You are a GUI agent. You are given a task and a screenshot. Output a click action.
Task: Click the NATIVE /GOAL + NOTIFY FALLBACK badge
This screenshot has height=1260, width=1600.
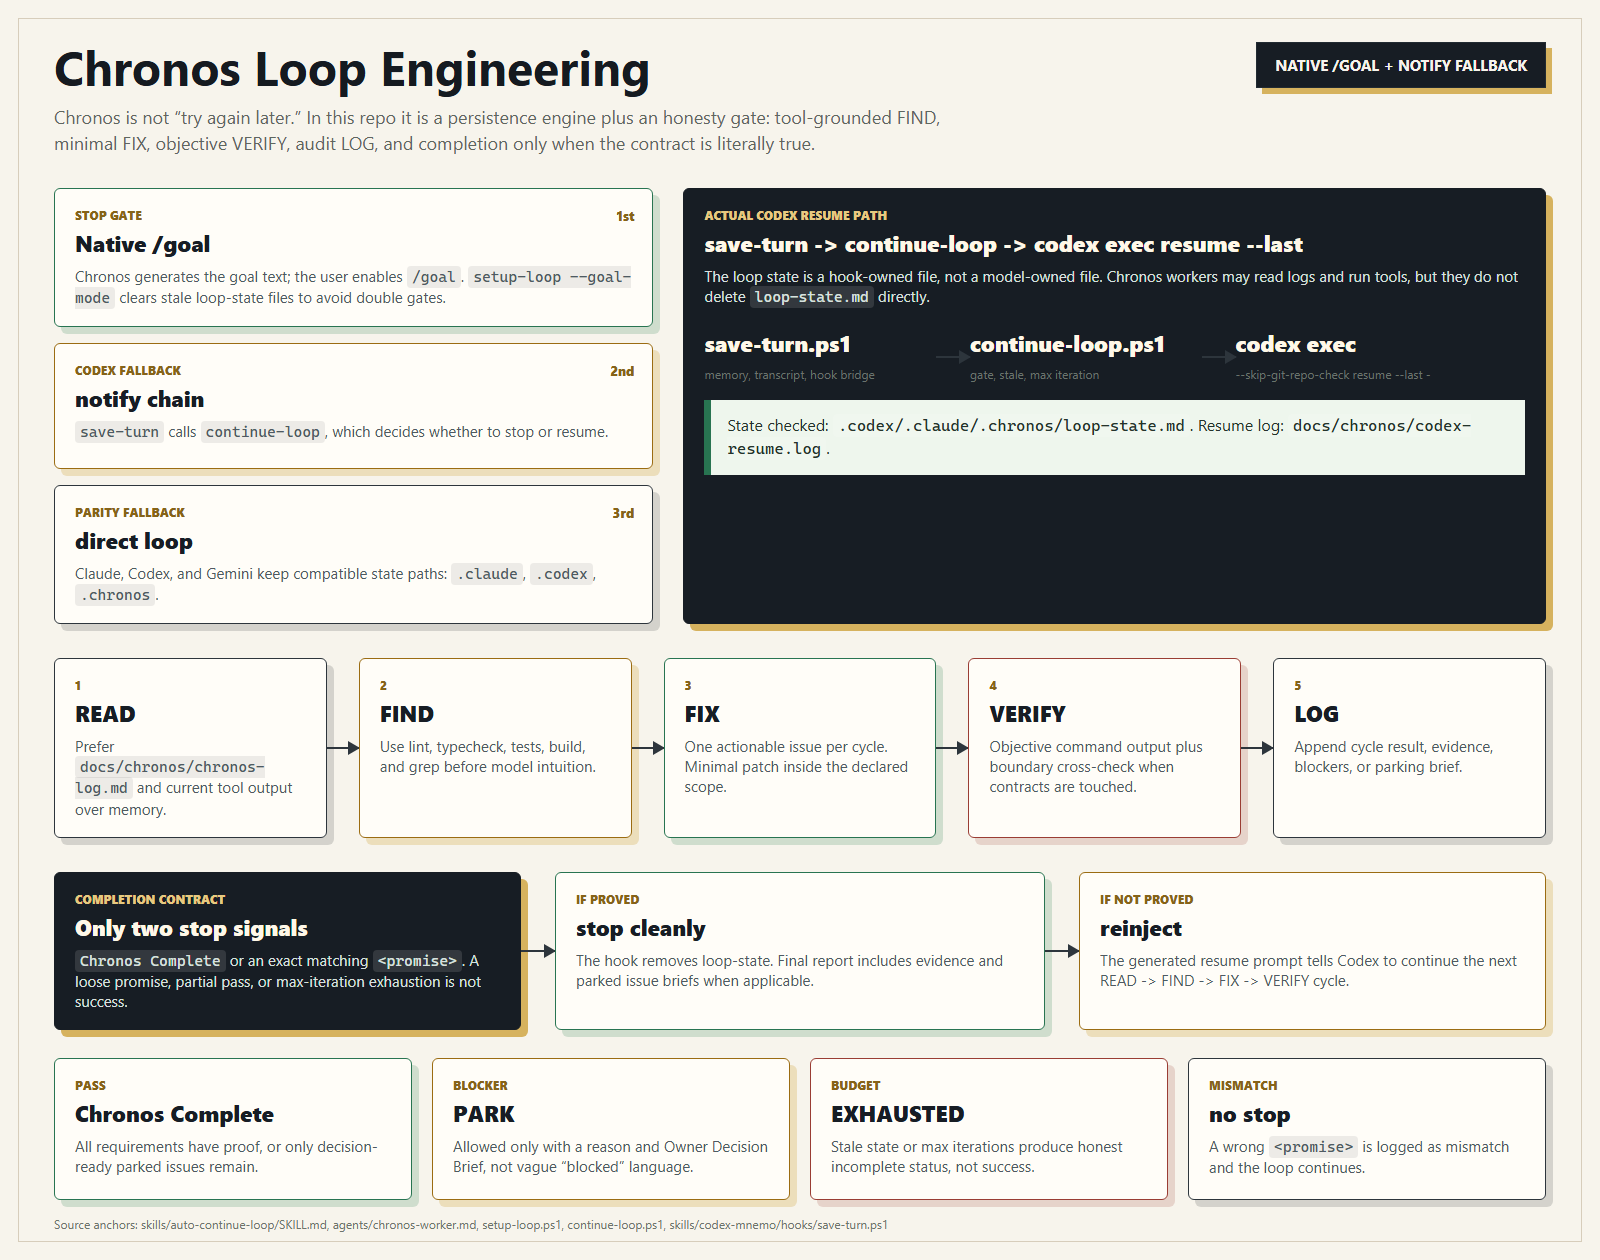point(1400,65)
